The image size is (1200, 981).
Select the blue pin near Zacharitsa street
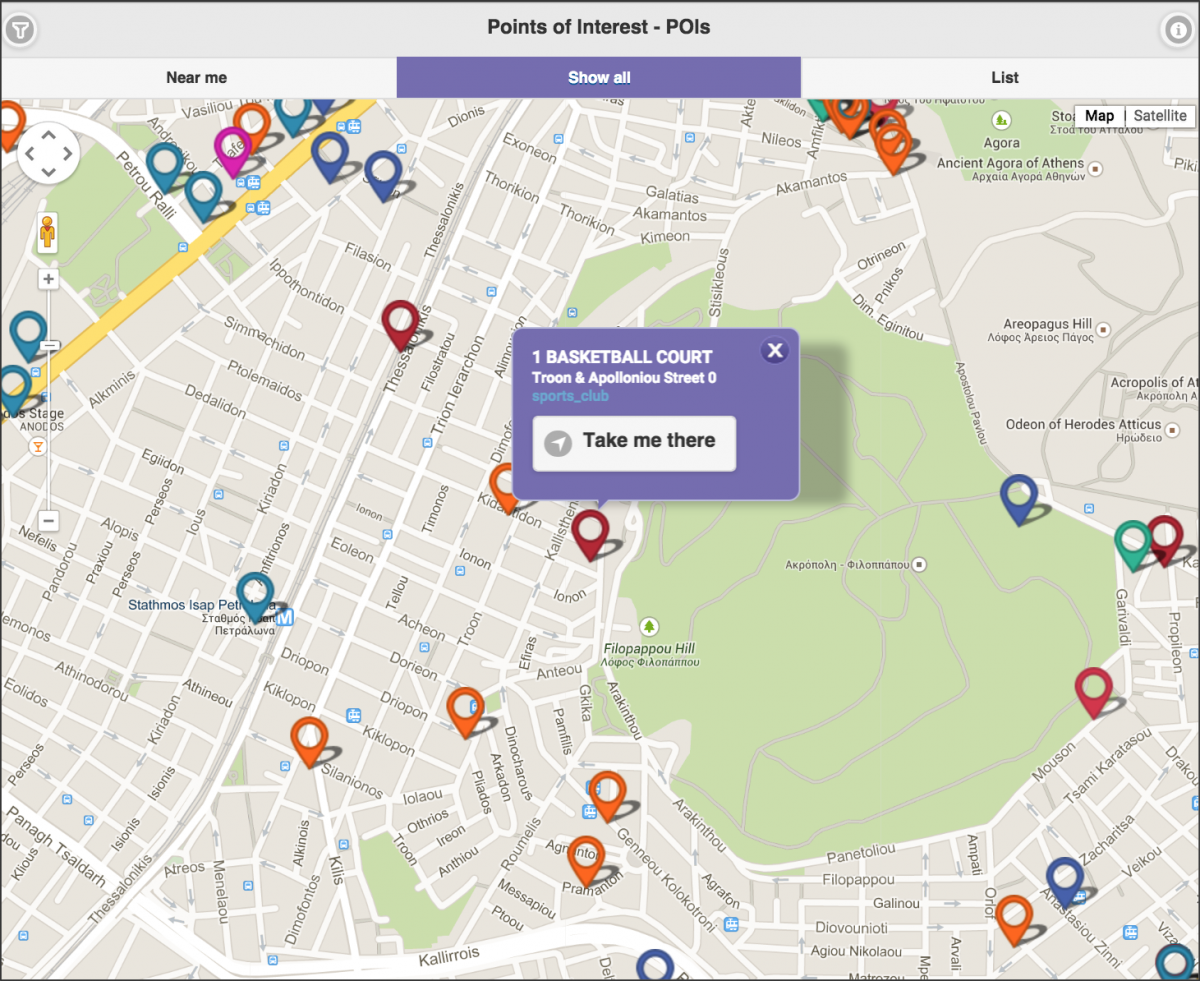coord(1065,882)
